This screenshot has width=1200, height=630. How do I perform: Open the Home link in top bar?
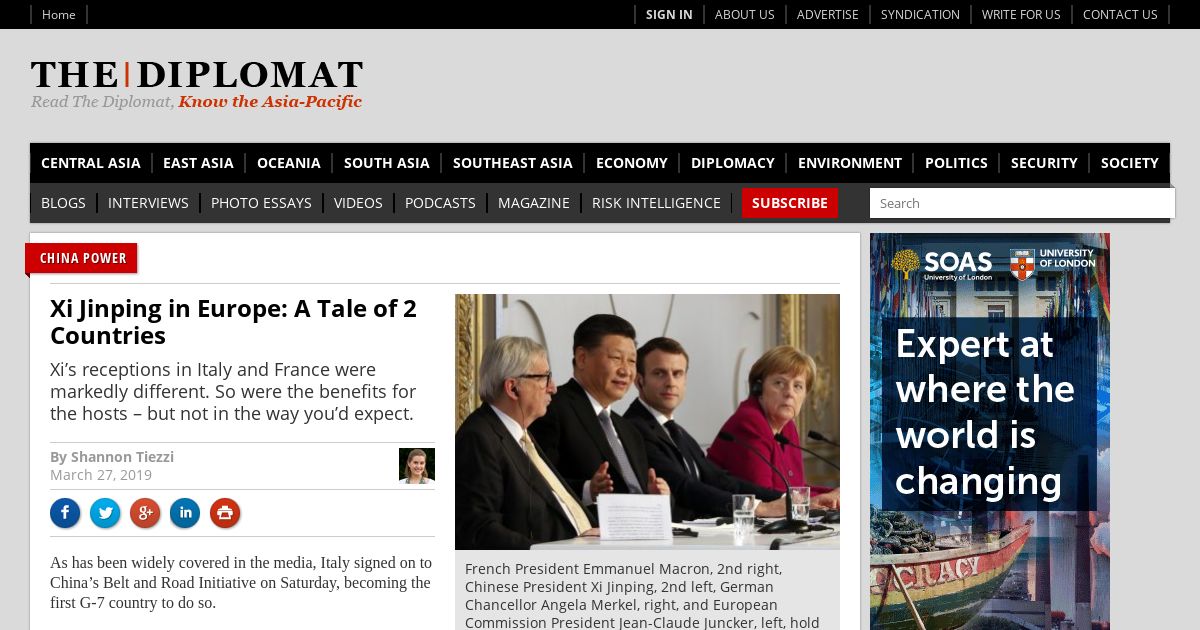pos(59,14)
